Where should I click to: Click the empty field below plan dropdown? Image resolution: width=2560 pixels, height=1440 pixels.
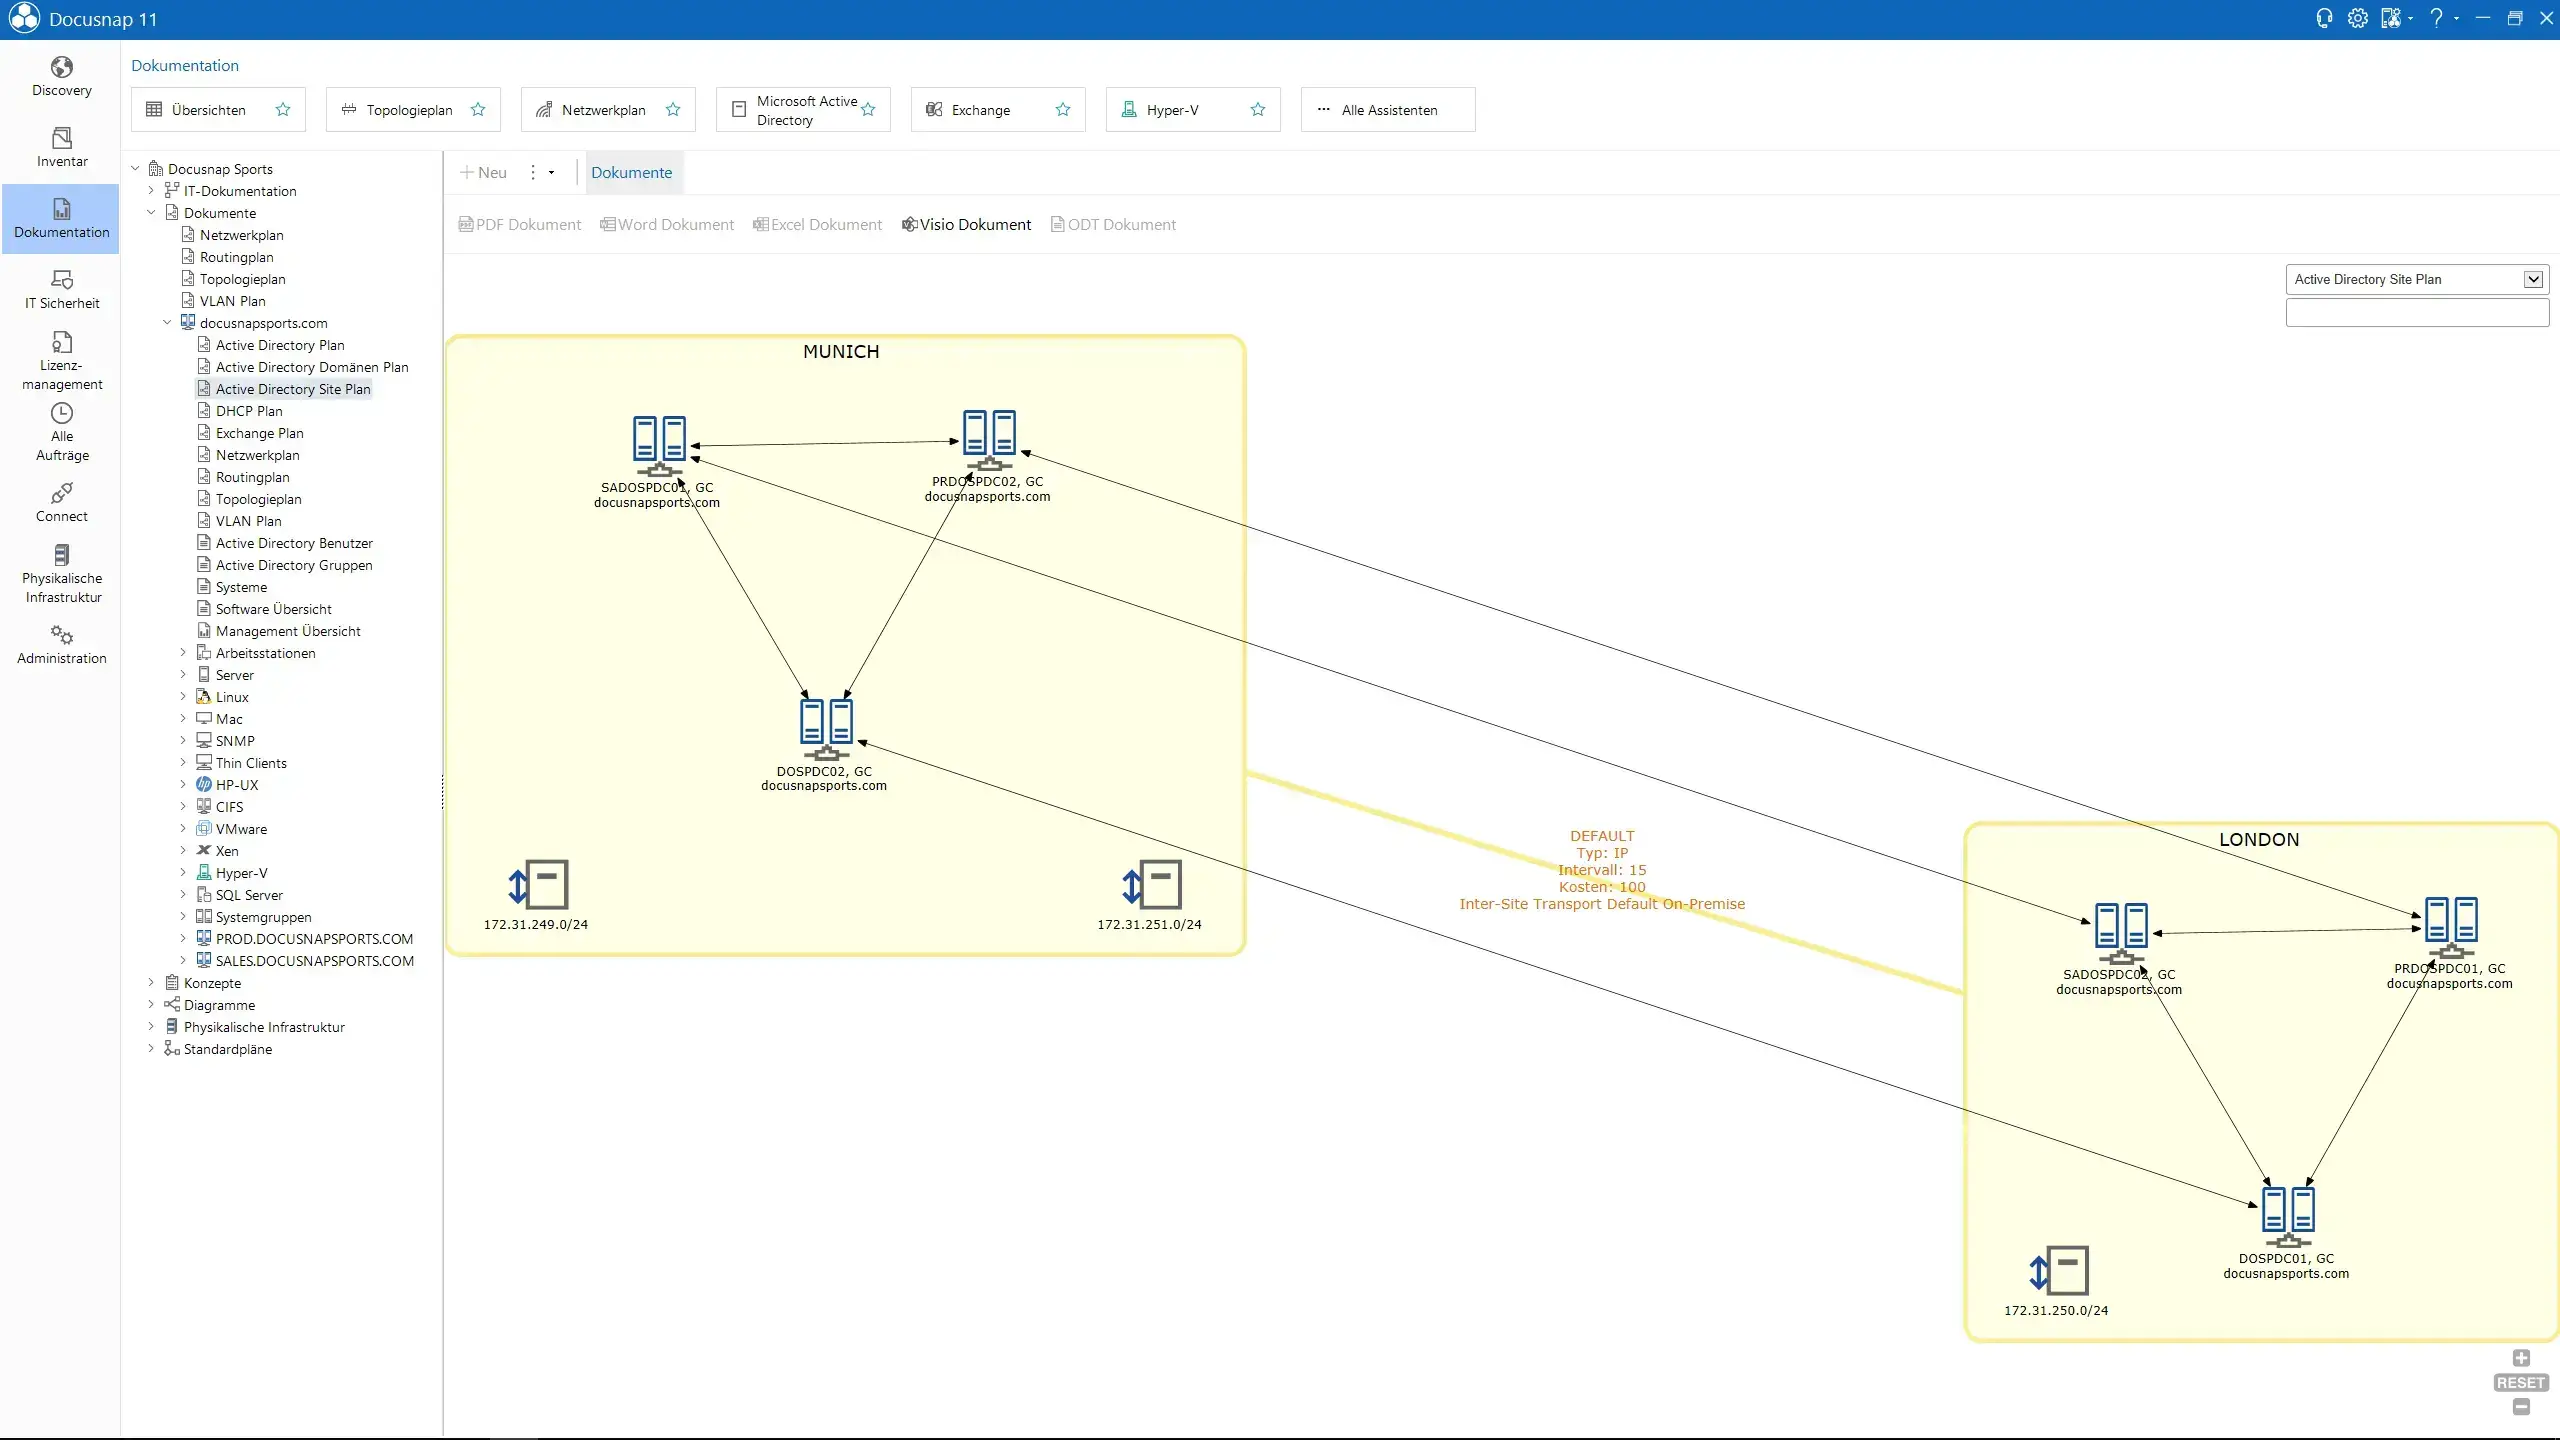coord(2417,313)
